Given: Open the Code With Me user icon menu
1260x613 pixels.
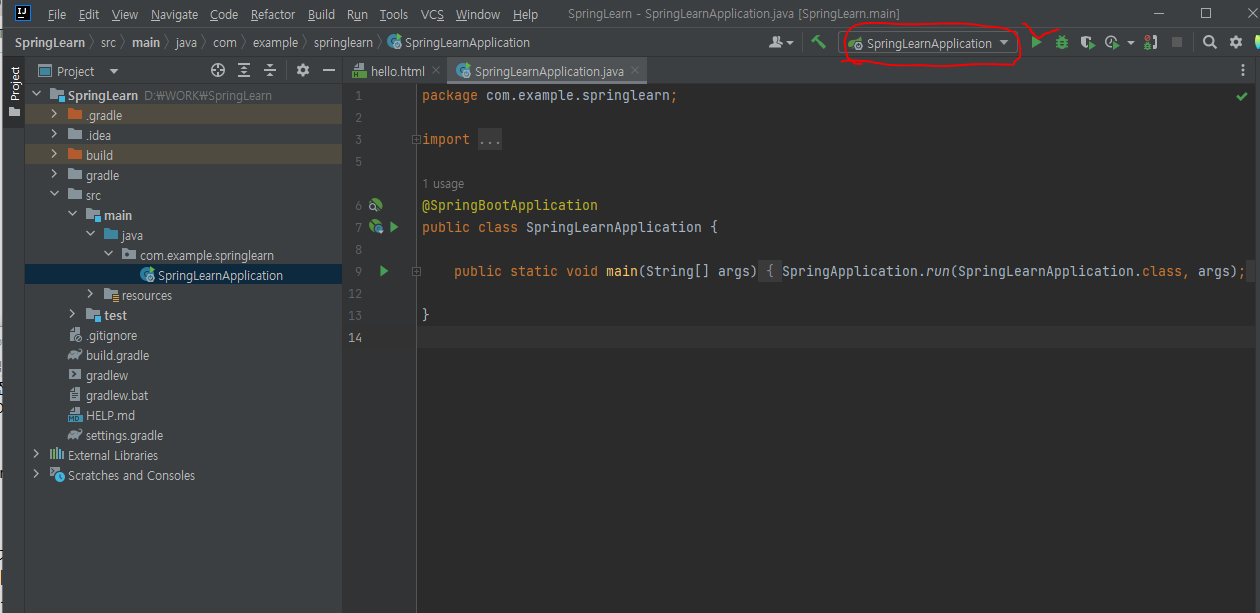Looking at the screenshot, I should (781, 43).
